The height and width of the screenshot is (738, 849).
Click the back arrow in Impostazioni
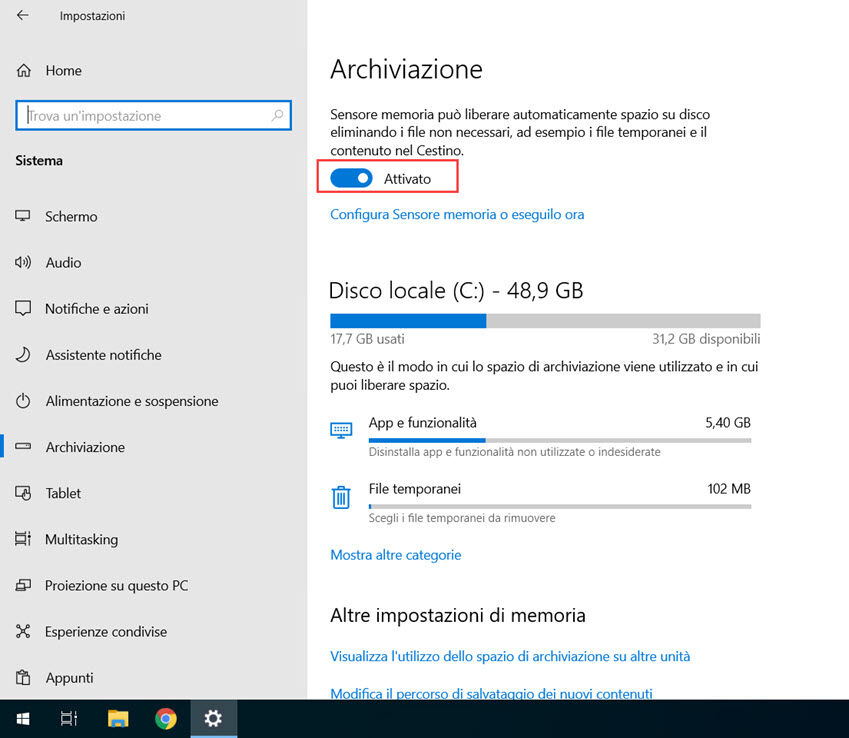pos(22,16)
